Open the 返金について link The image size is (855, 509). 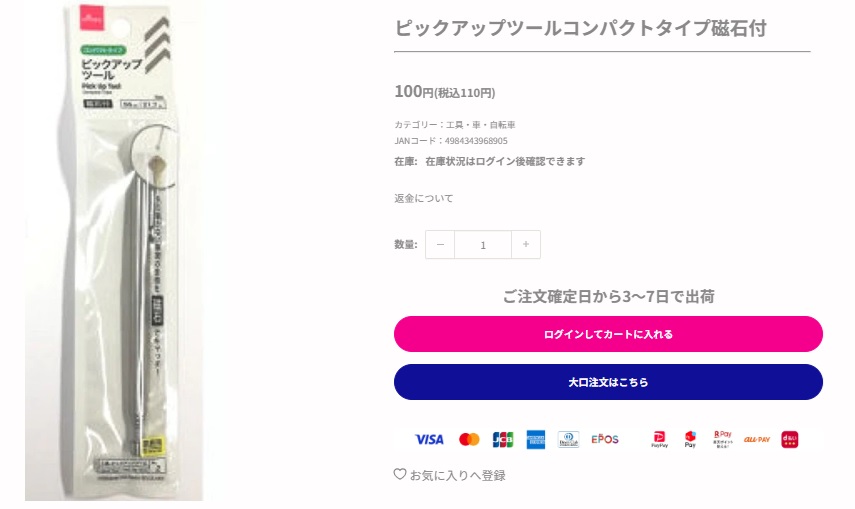[424, 199]
